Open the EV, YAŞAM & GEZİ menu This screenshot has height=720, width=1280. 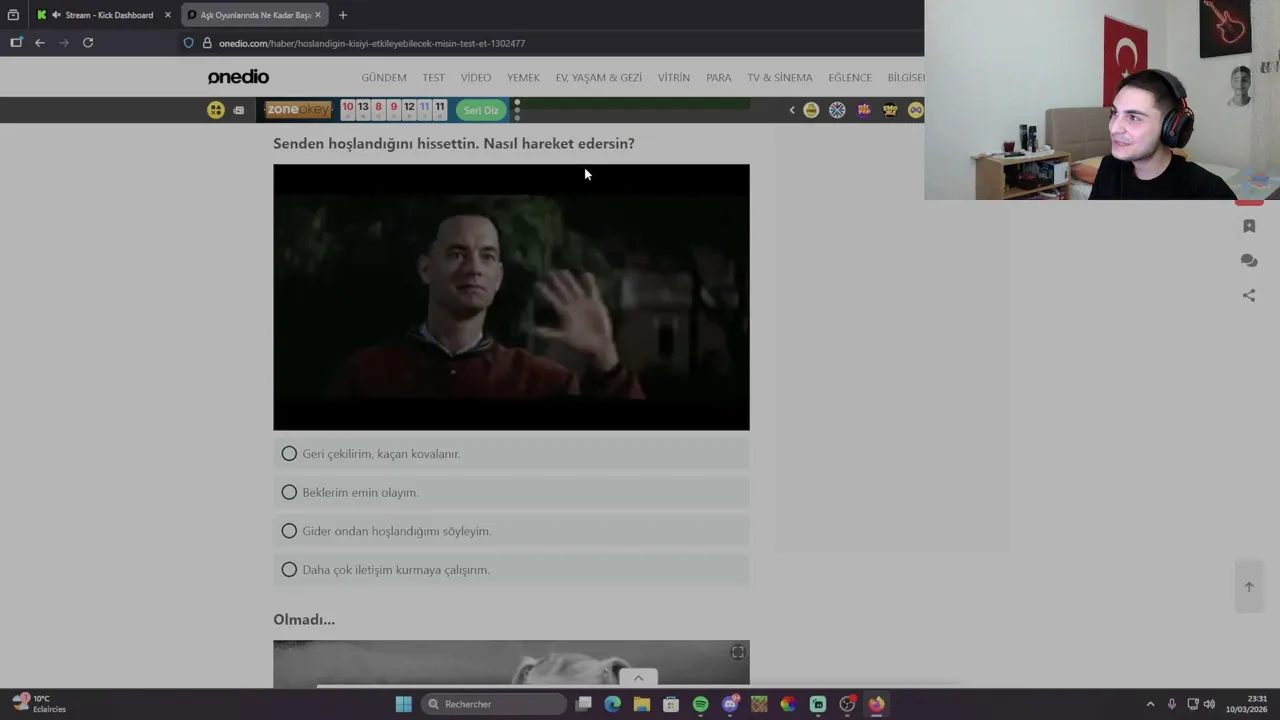pos(599,77)
